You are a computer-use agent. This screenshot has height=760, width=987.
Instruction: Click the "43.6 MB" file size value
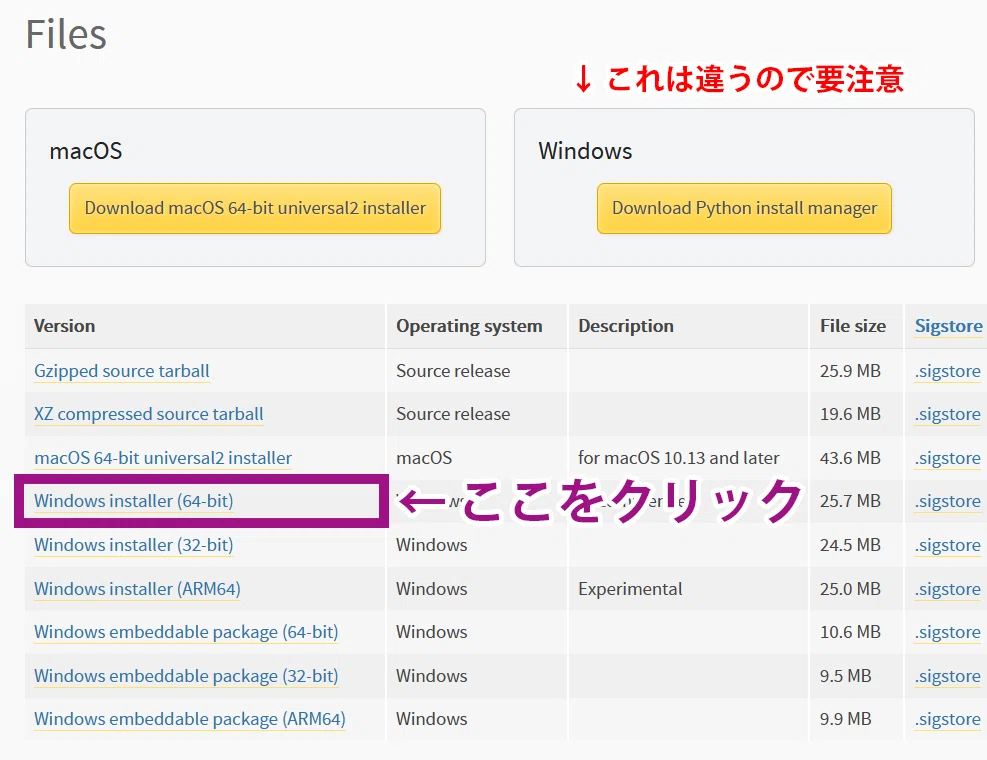pos(850,458)
